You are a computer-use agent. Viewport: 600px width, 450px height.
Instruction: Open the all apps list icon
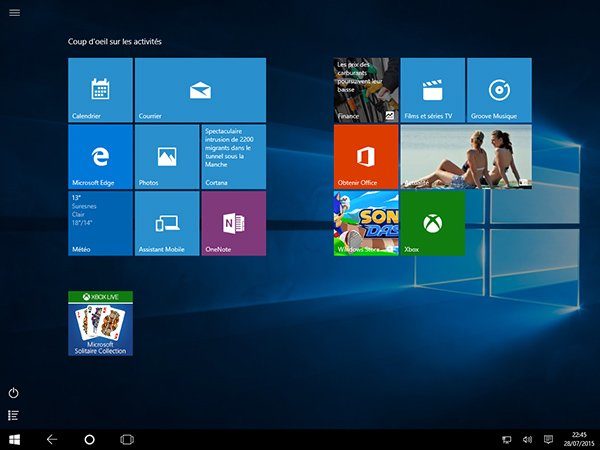pyautogui.click(x=13, y=415)
